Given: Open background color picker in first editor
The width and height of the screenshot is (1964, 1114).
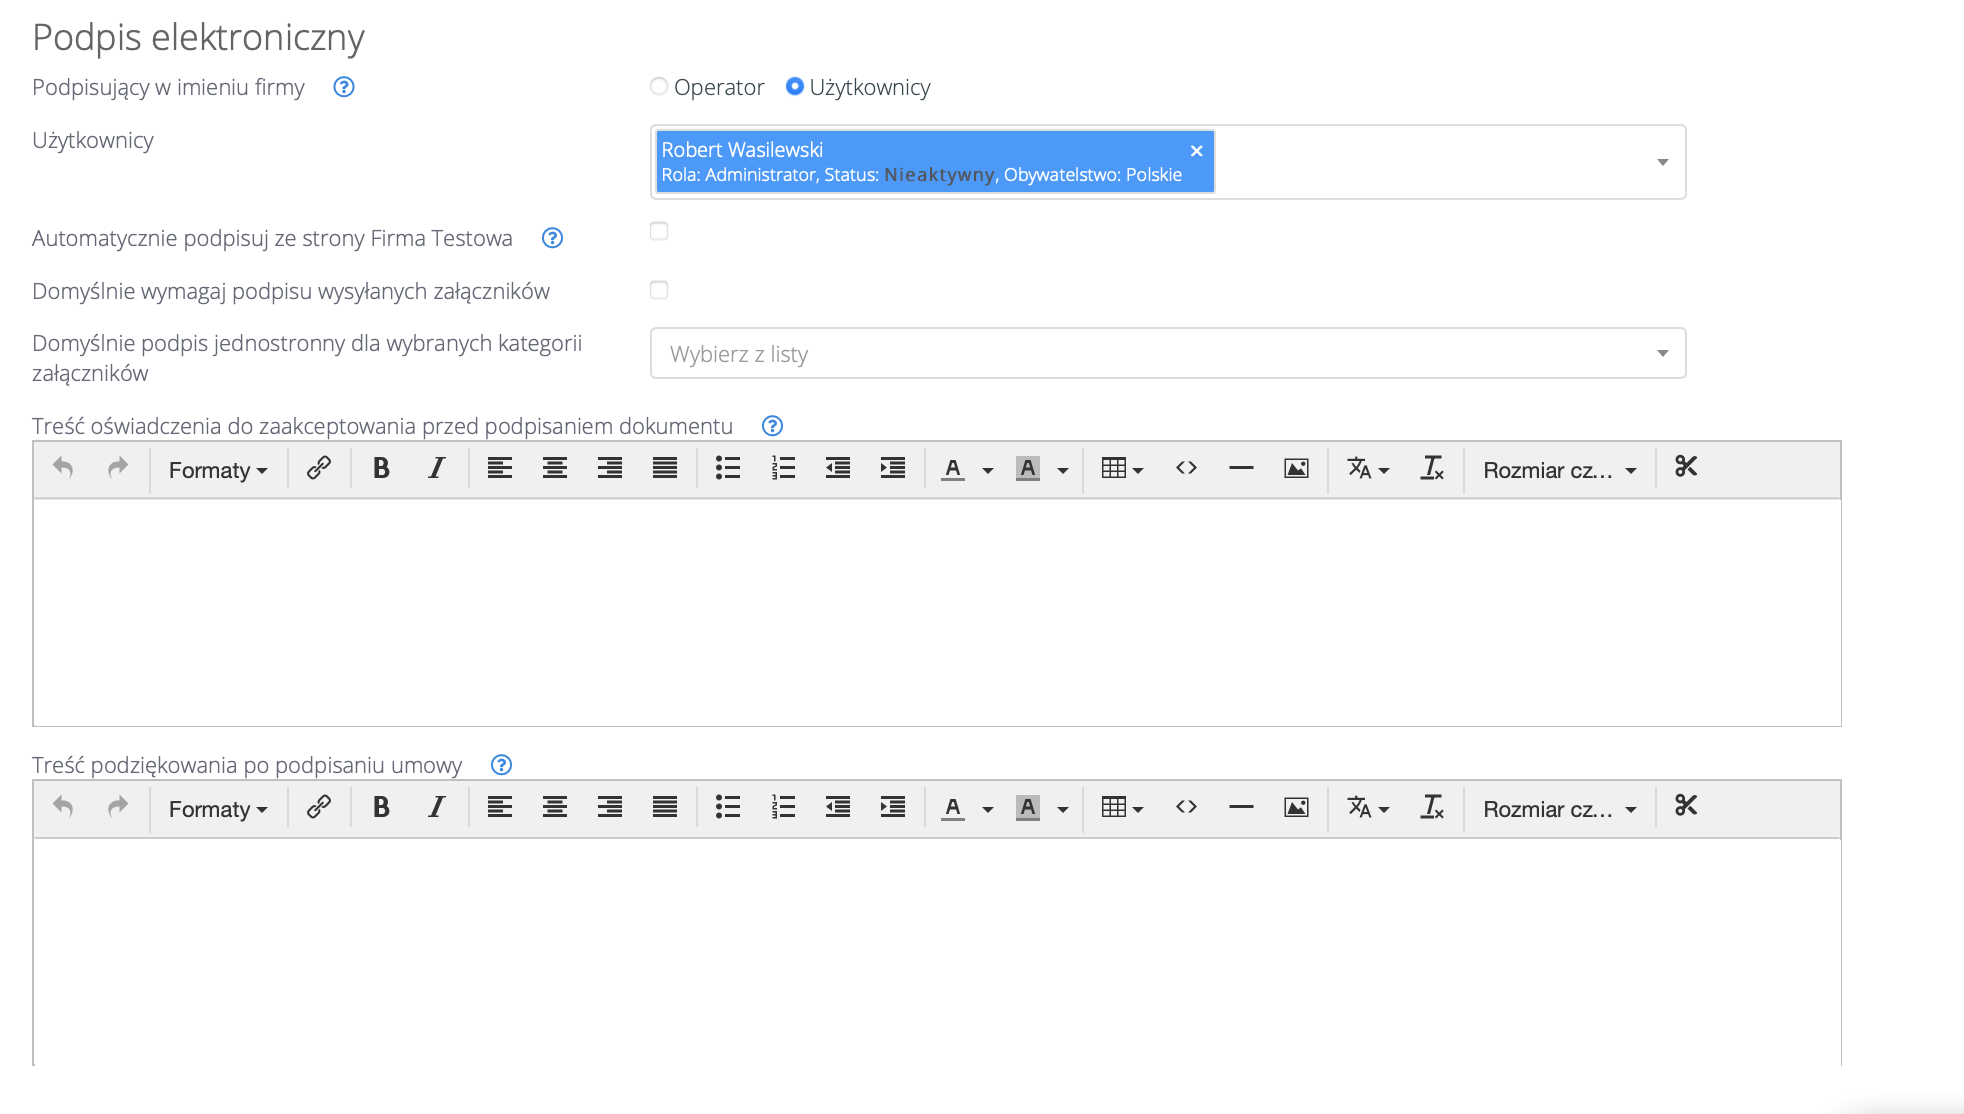Looking at the screenshot, I should pyautogui.click(x=1063, y=470).
